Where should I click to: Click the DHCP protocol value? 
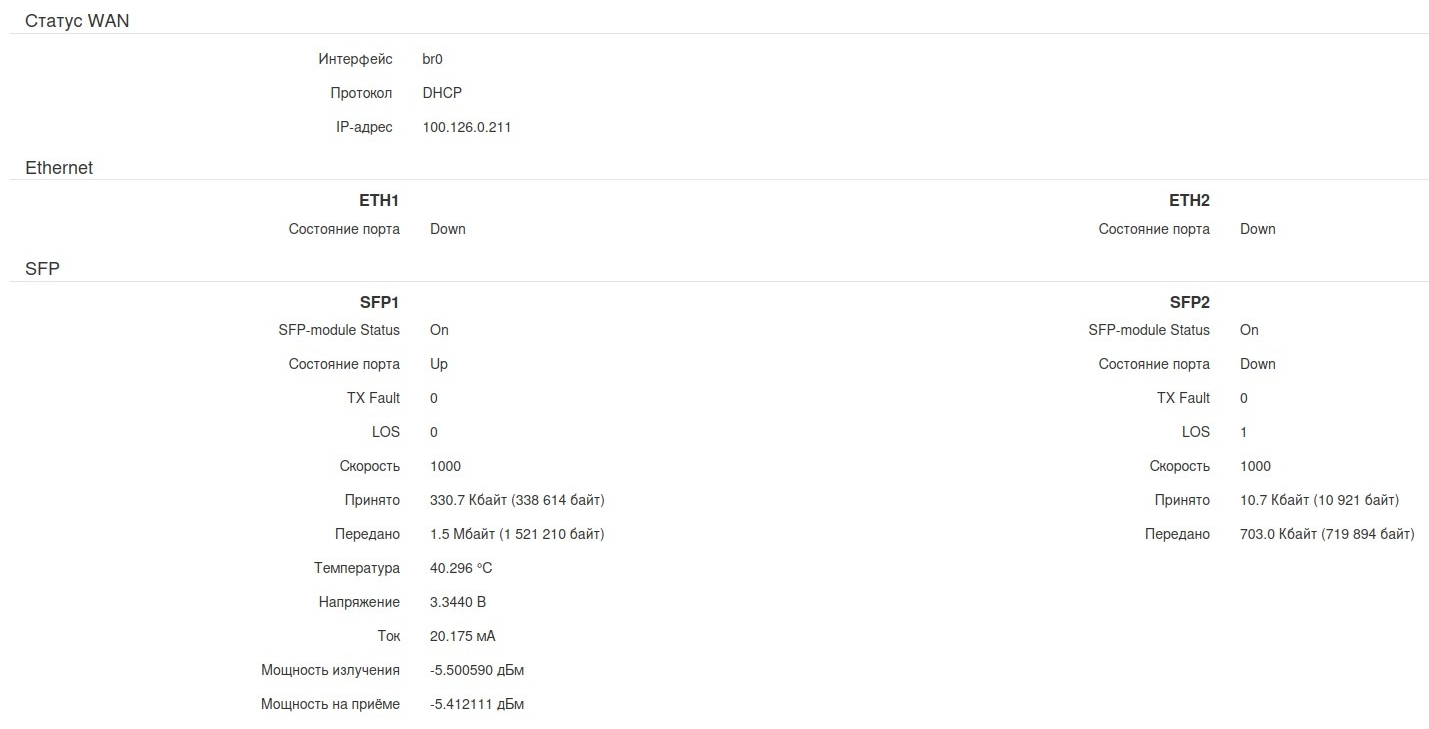[x=442, y=93]
